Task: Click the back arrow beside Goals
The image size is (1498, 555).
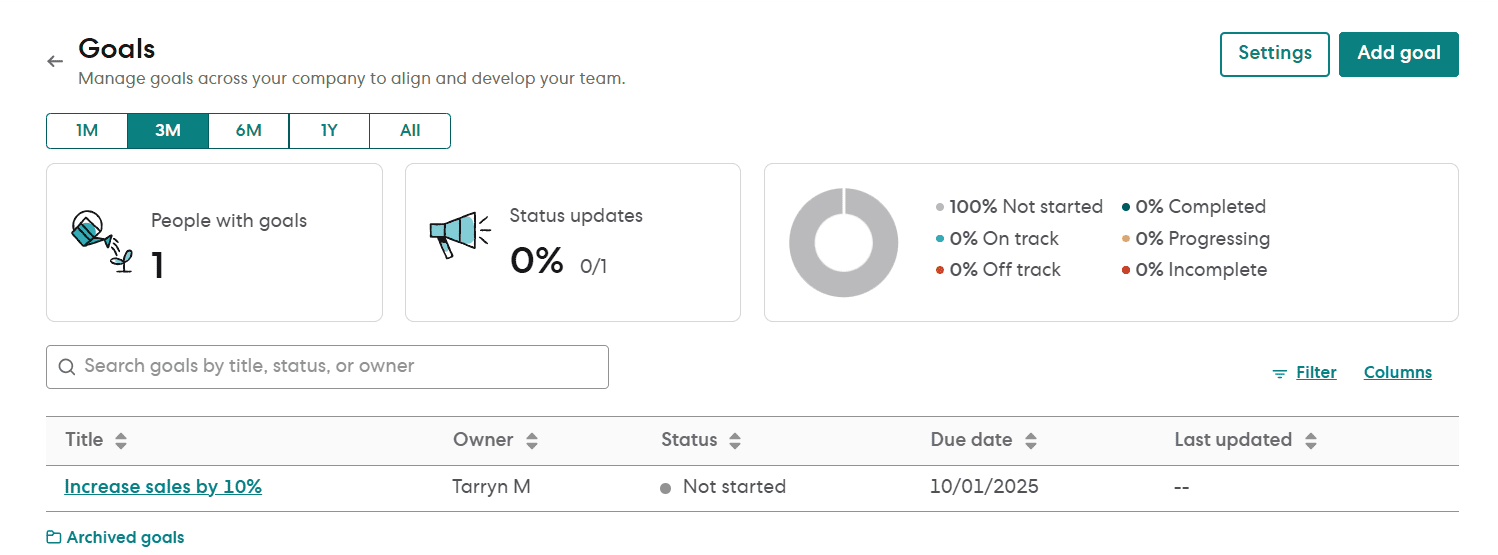Action: (x=55, y=61)
